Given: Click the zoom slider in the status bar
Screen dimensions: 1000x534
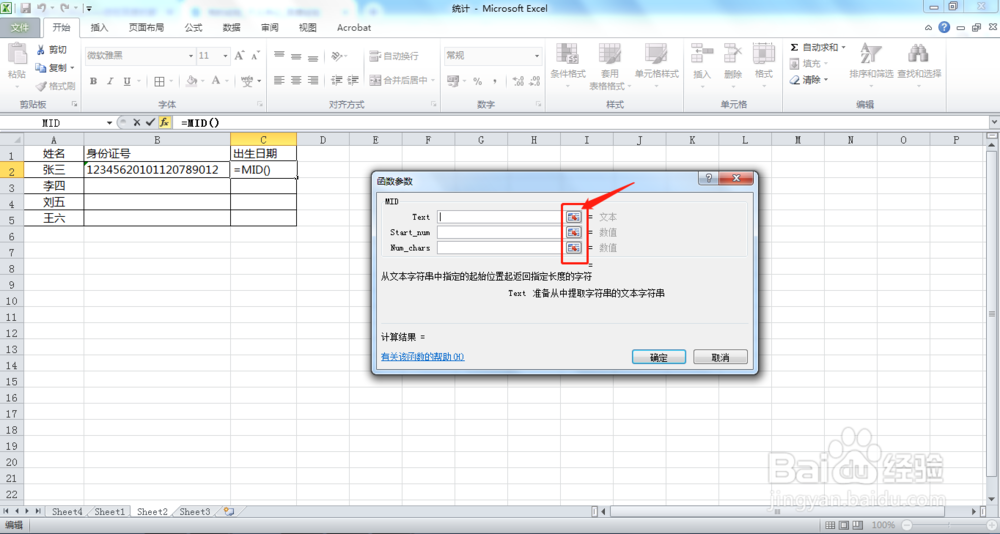Looking at the screenshot, I should tap(948, 525).
